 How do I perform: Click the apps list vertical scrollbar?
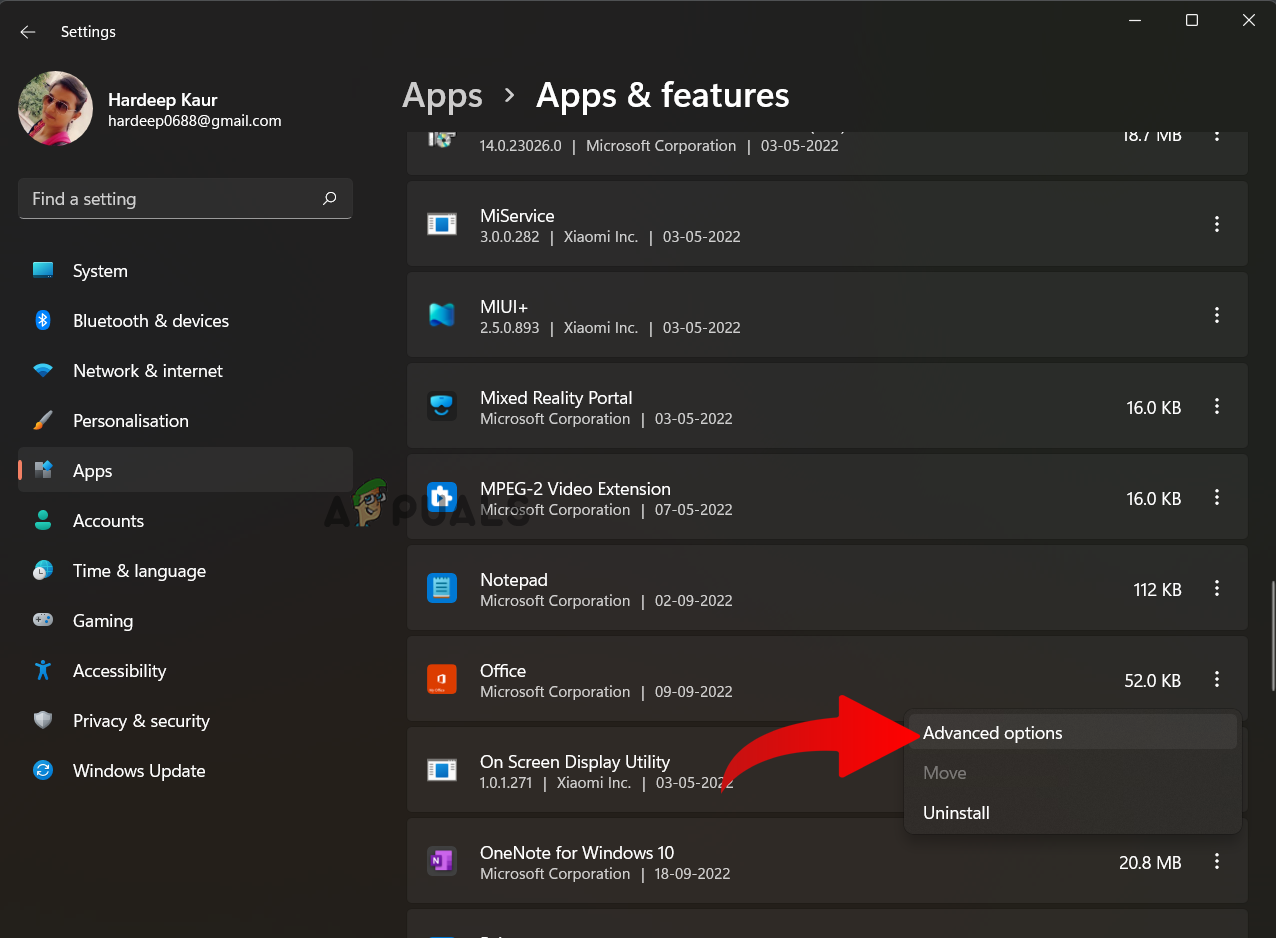tap(1272, 634)
